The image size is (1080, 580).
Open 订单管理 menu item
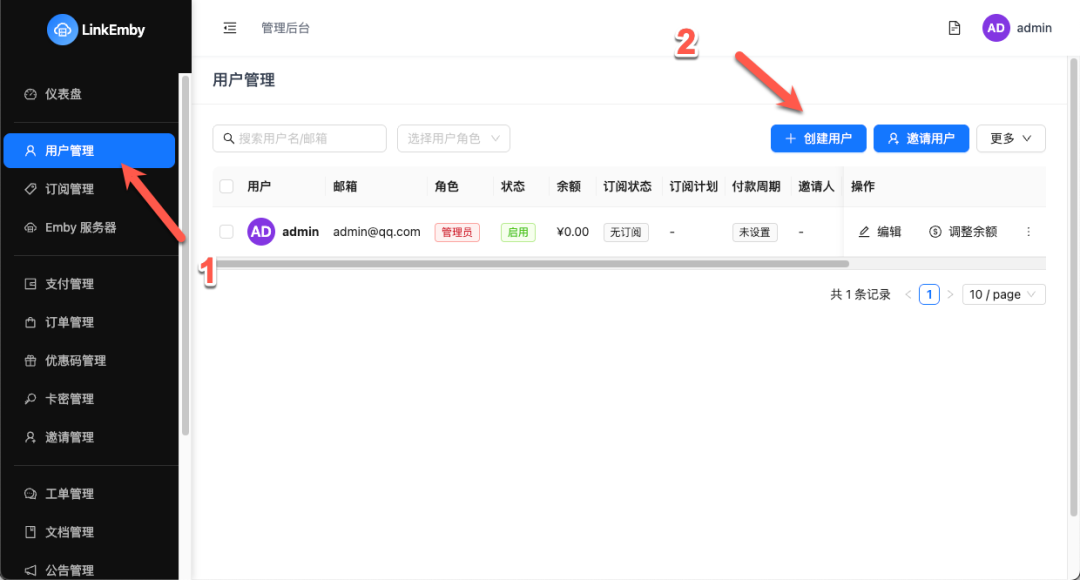click(90, 322)
